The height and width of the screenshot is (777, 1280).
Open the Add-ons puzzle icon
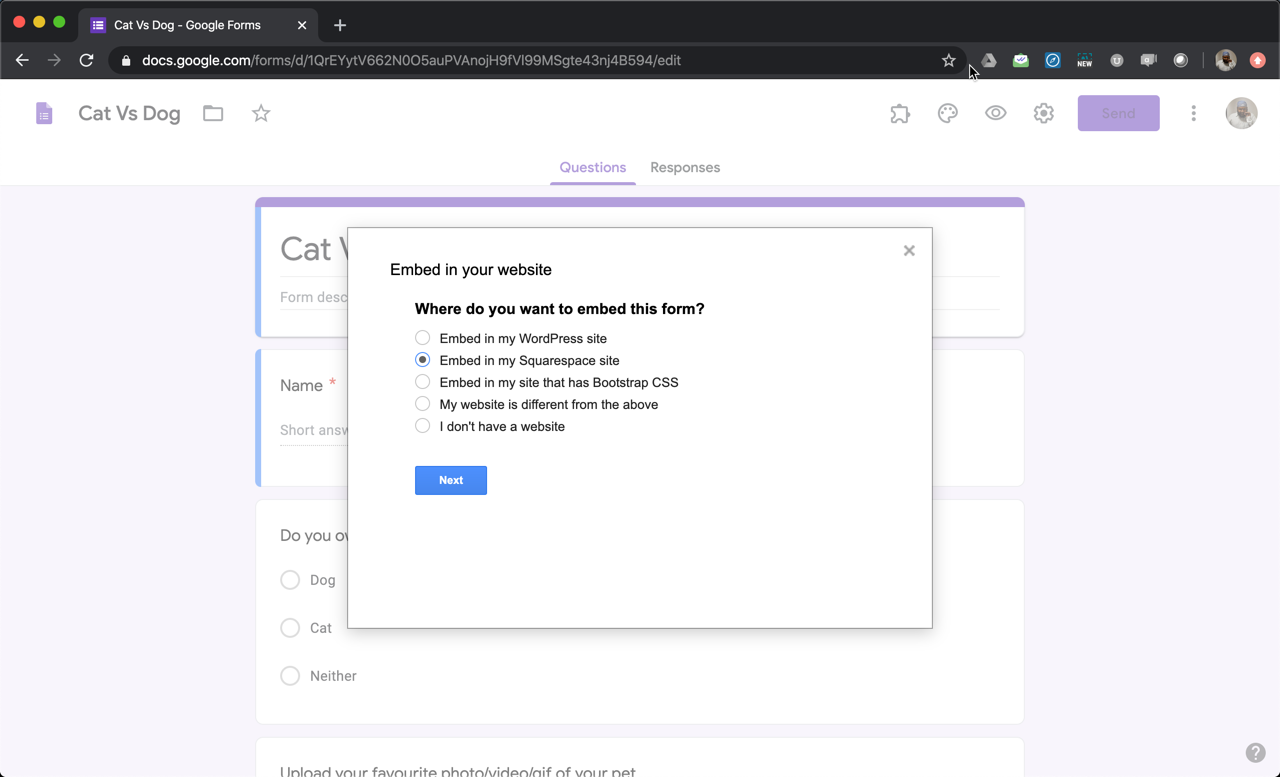[899, 113]
